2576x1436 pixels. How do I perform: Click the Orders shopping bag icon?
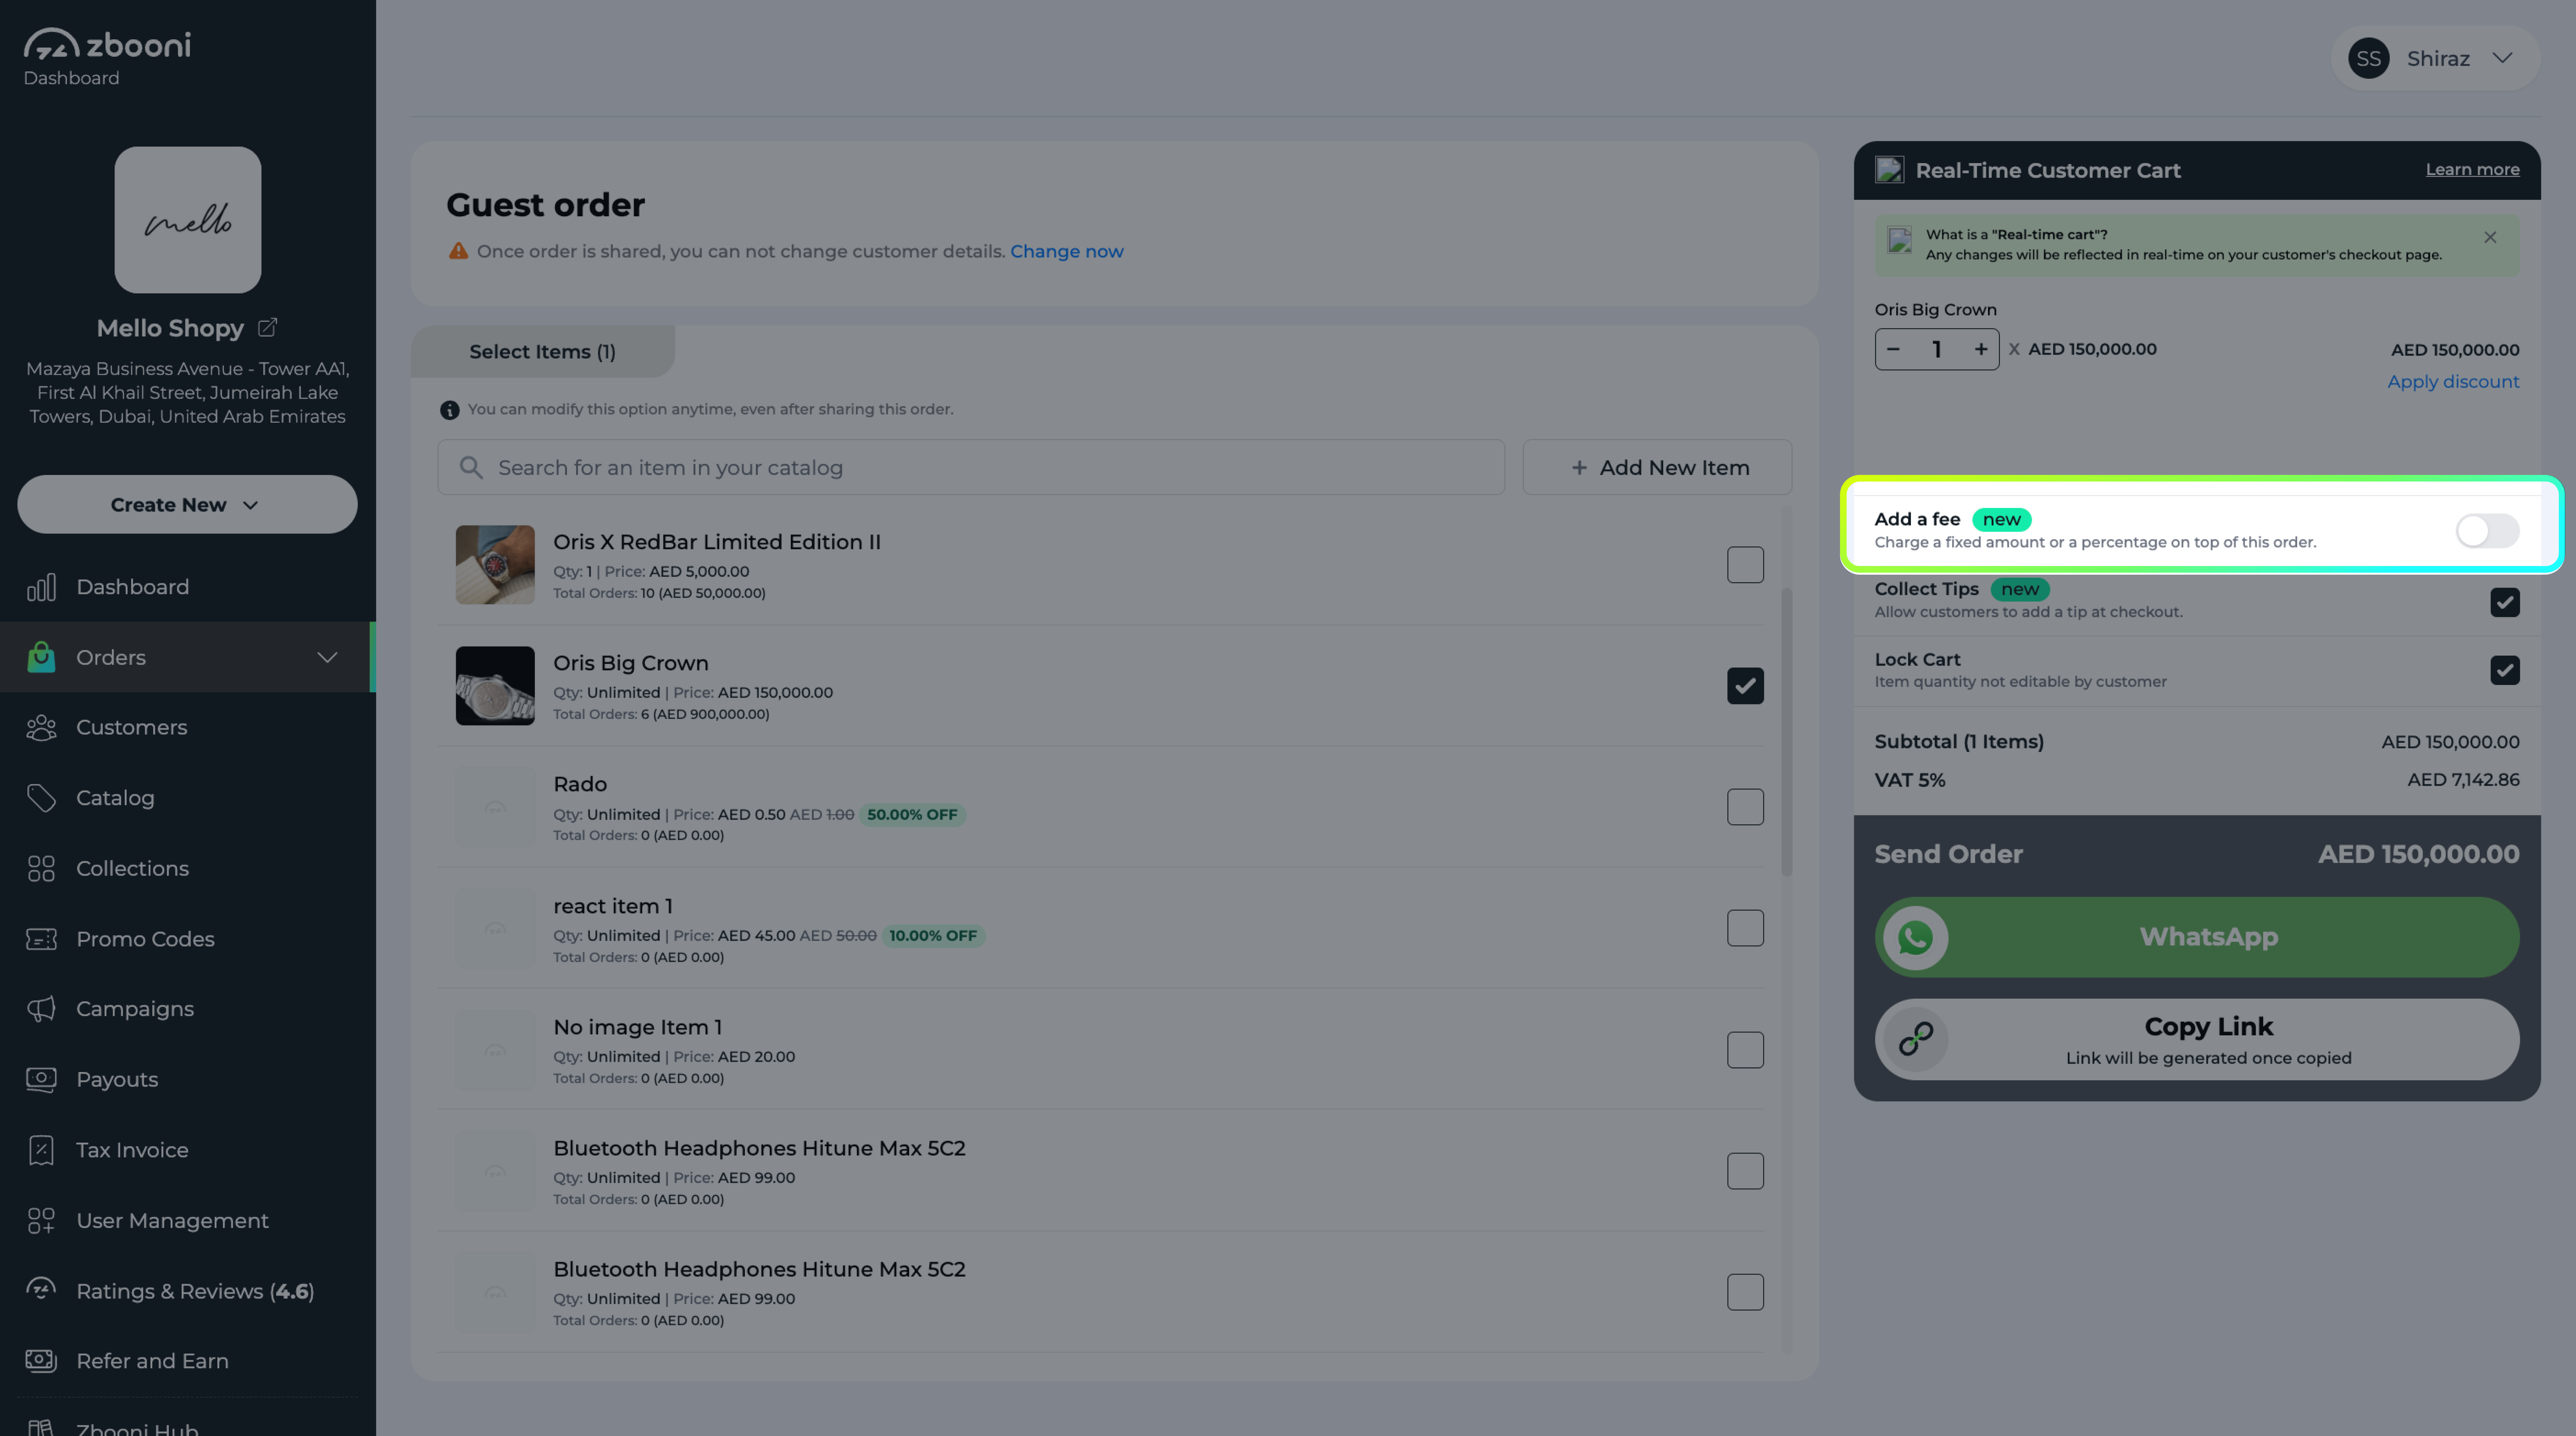41,657
